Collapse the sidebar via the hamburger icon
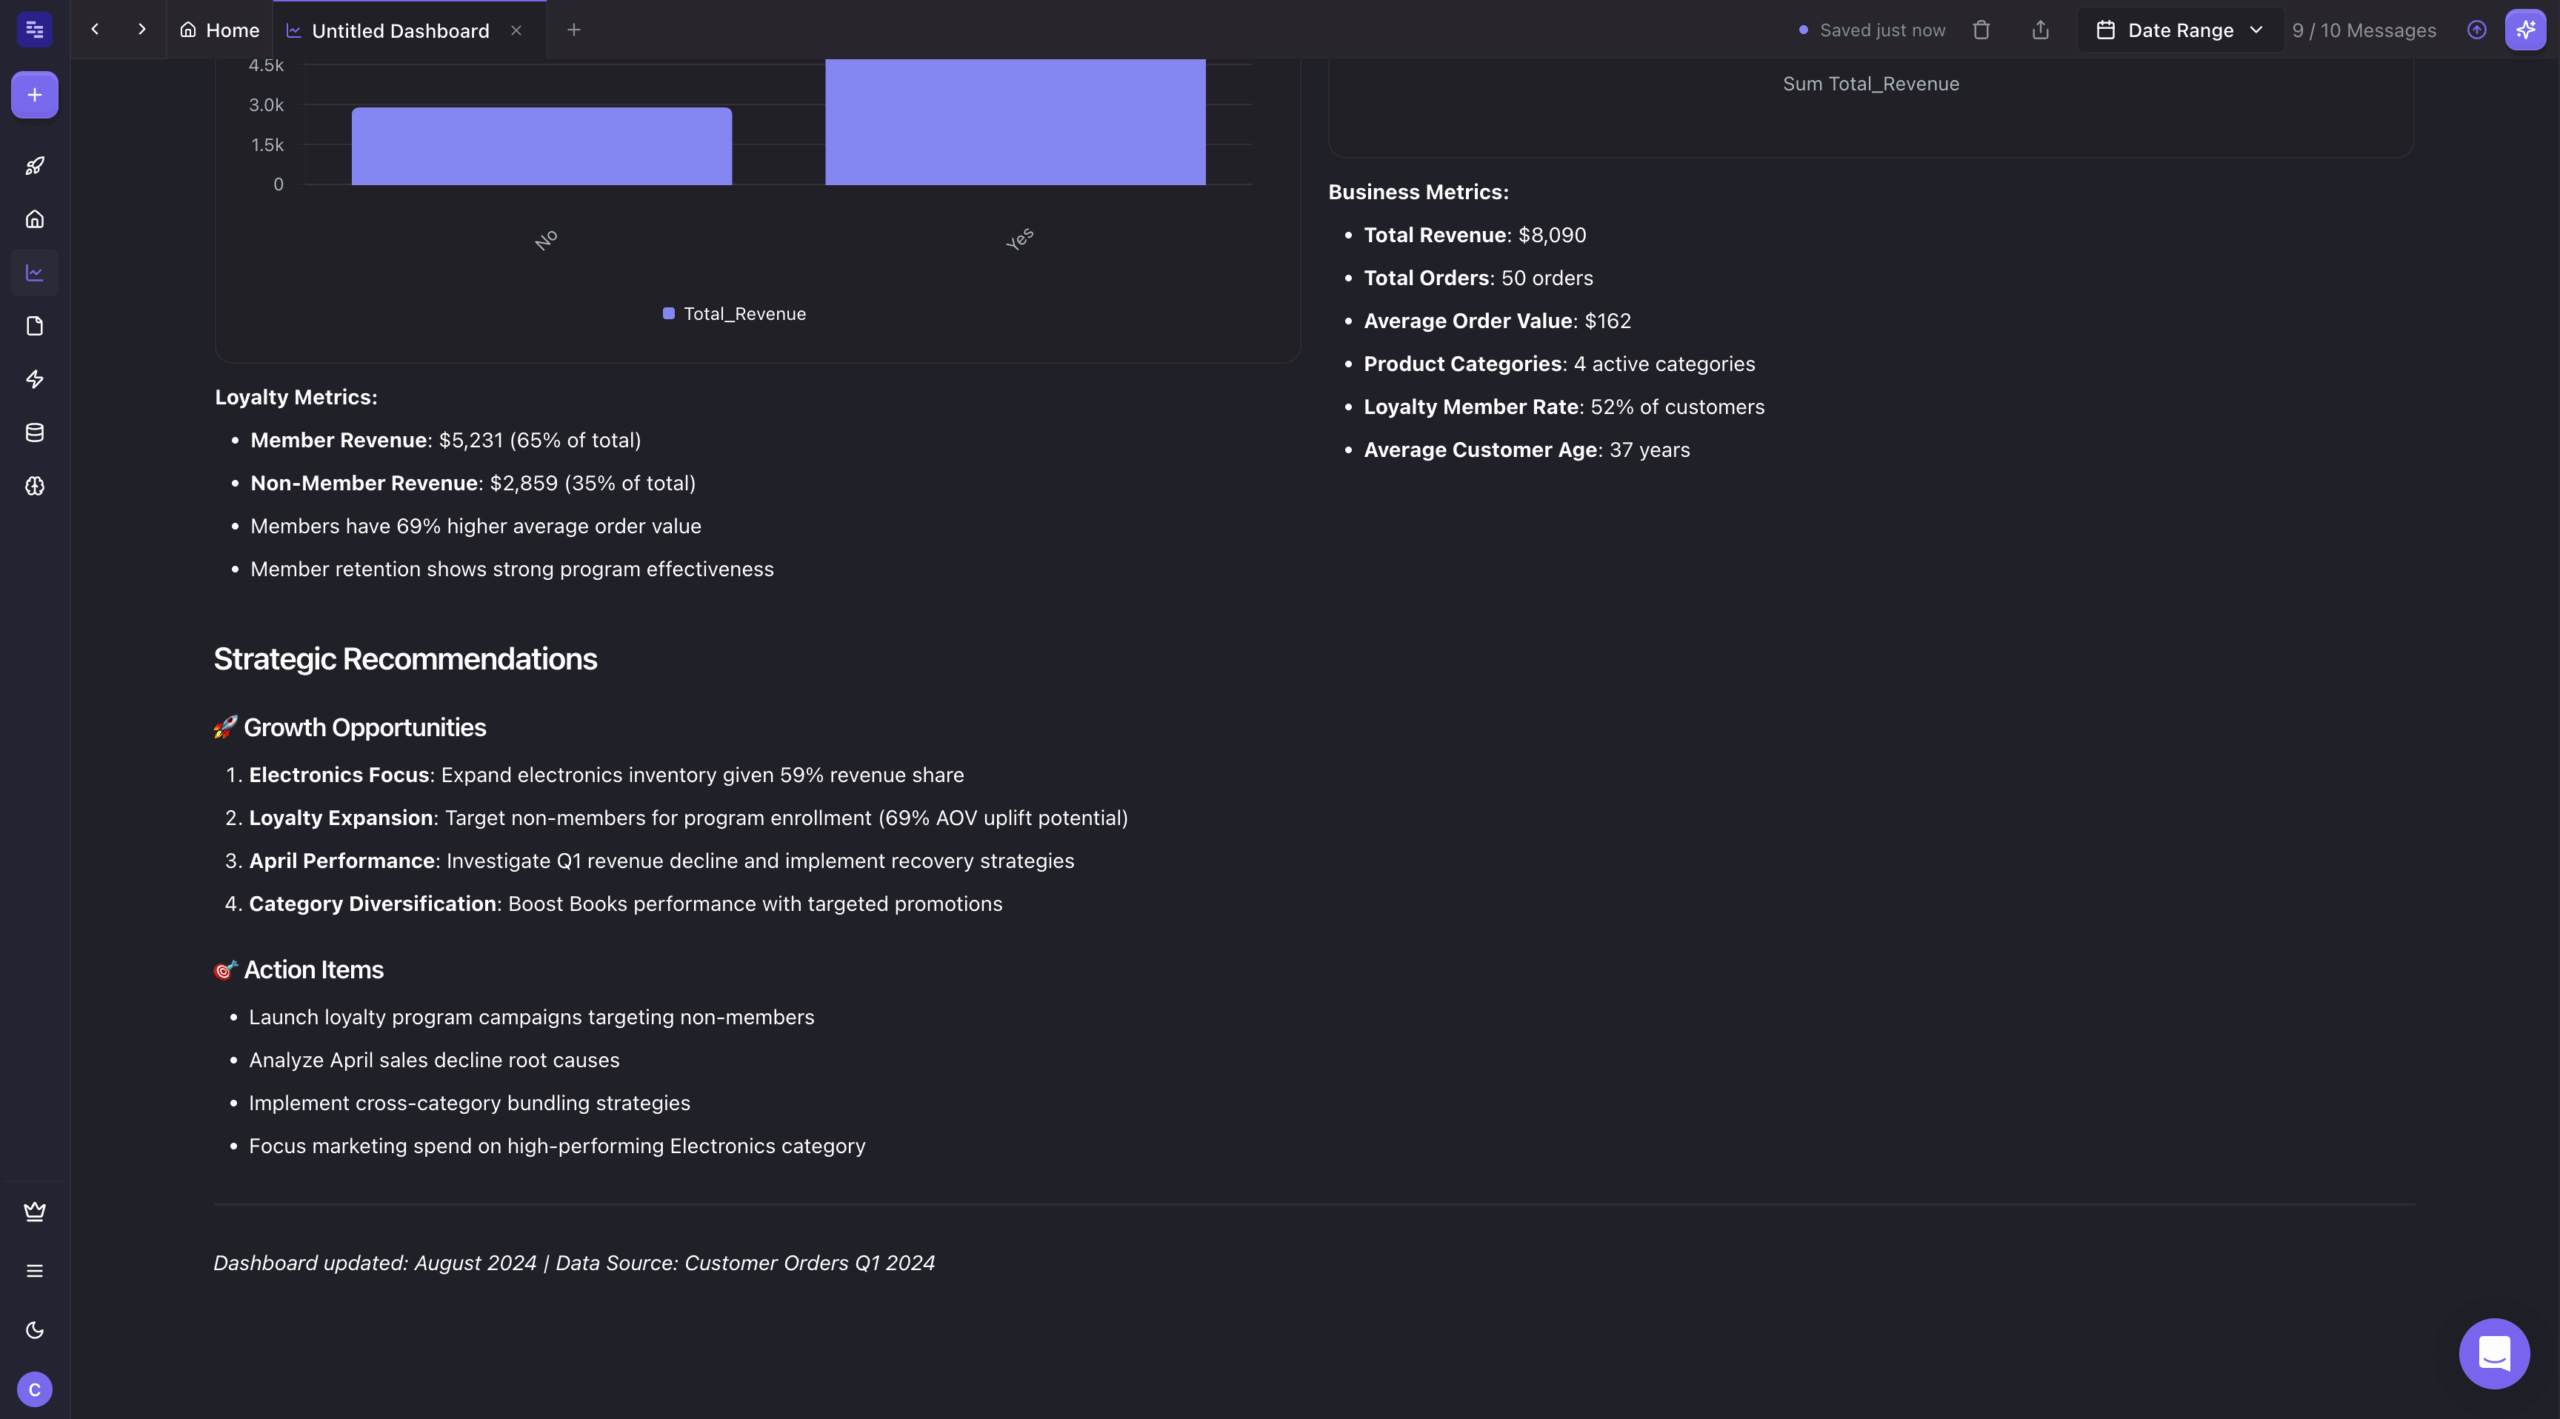The width and height of the screenshot is (2560, 1419). coord(34,1270)
